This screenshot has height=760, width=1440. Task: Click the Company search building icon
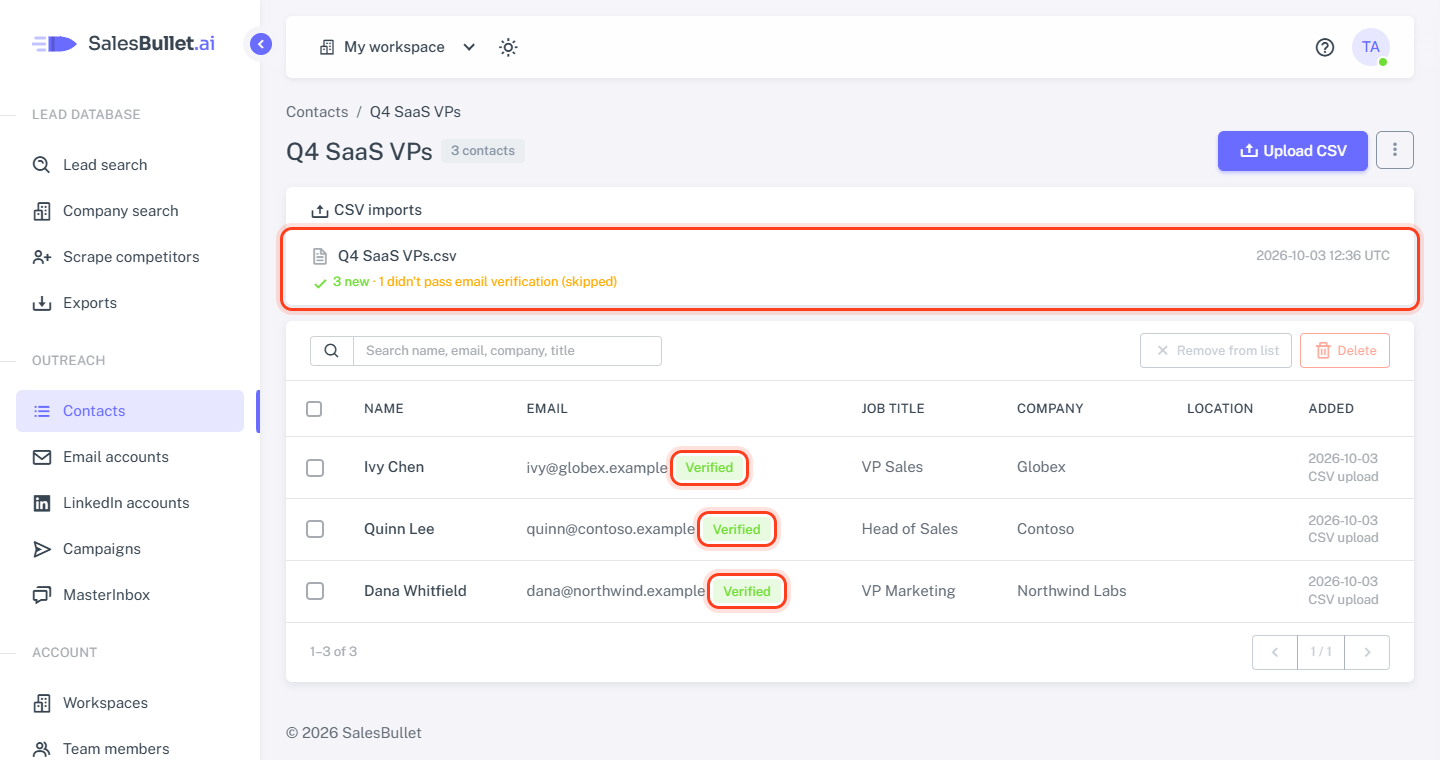(x=42, y=211)
